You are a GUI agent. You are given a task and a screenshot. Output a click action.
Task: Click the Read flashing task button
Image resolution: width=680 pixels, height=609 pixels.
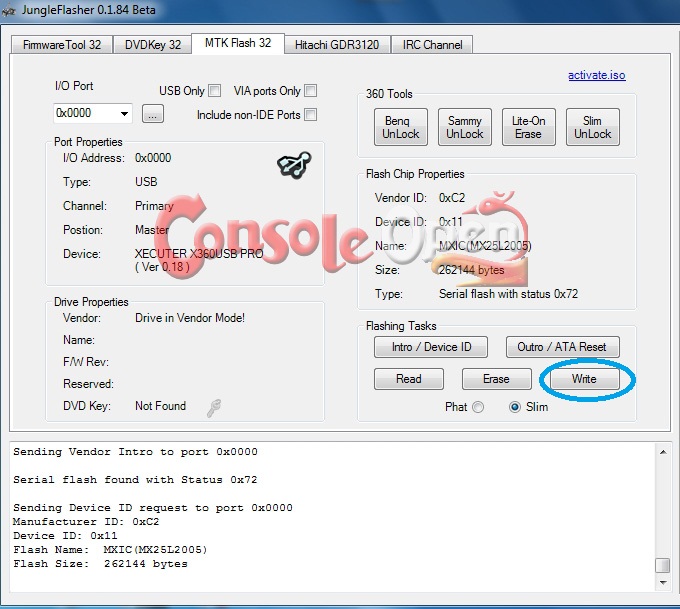(409, 379)
